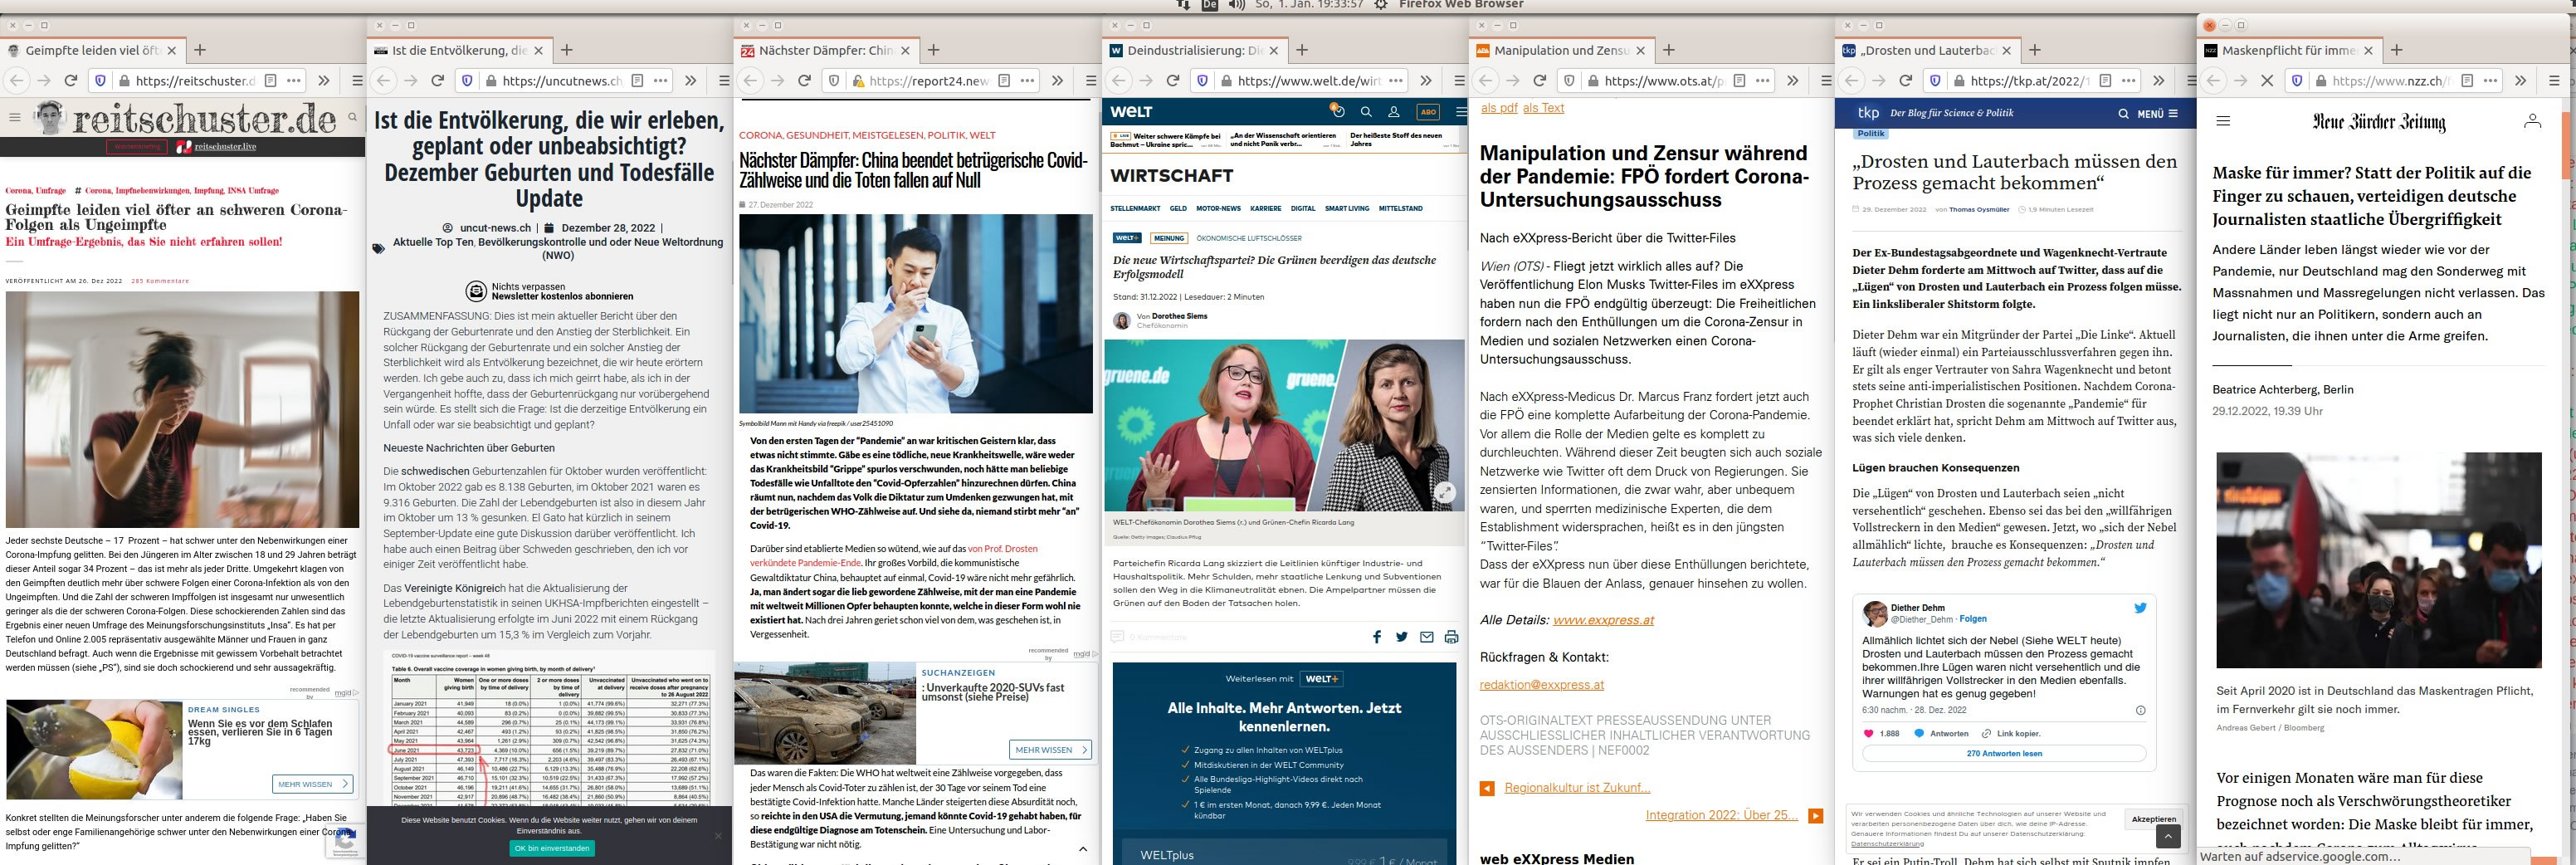Click '270 Antworten lesen' in tweet

click(2004, 753)
